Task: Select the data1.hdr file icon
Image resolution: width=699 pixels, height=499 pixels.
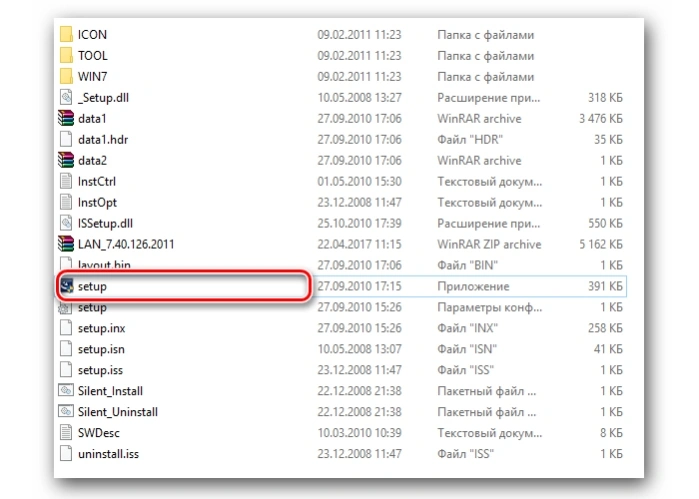Action: click(x=66, y=139)
